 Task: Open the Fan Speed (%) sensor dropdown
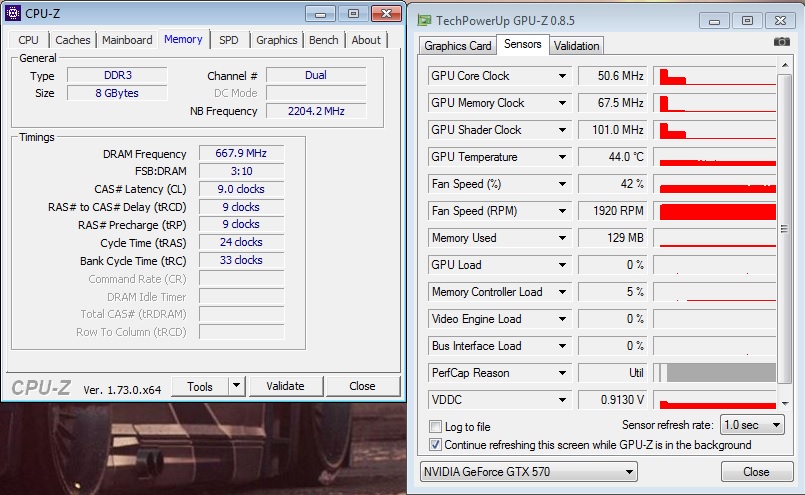pyautogui.click(x=563, y=184)
